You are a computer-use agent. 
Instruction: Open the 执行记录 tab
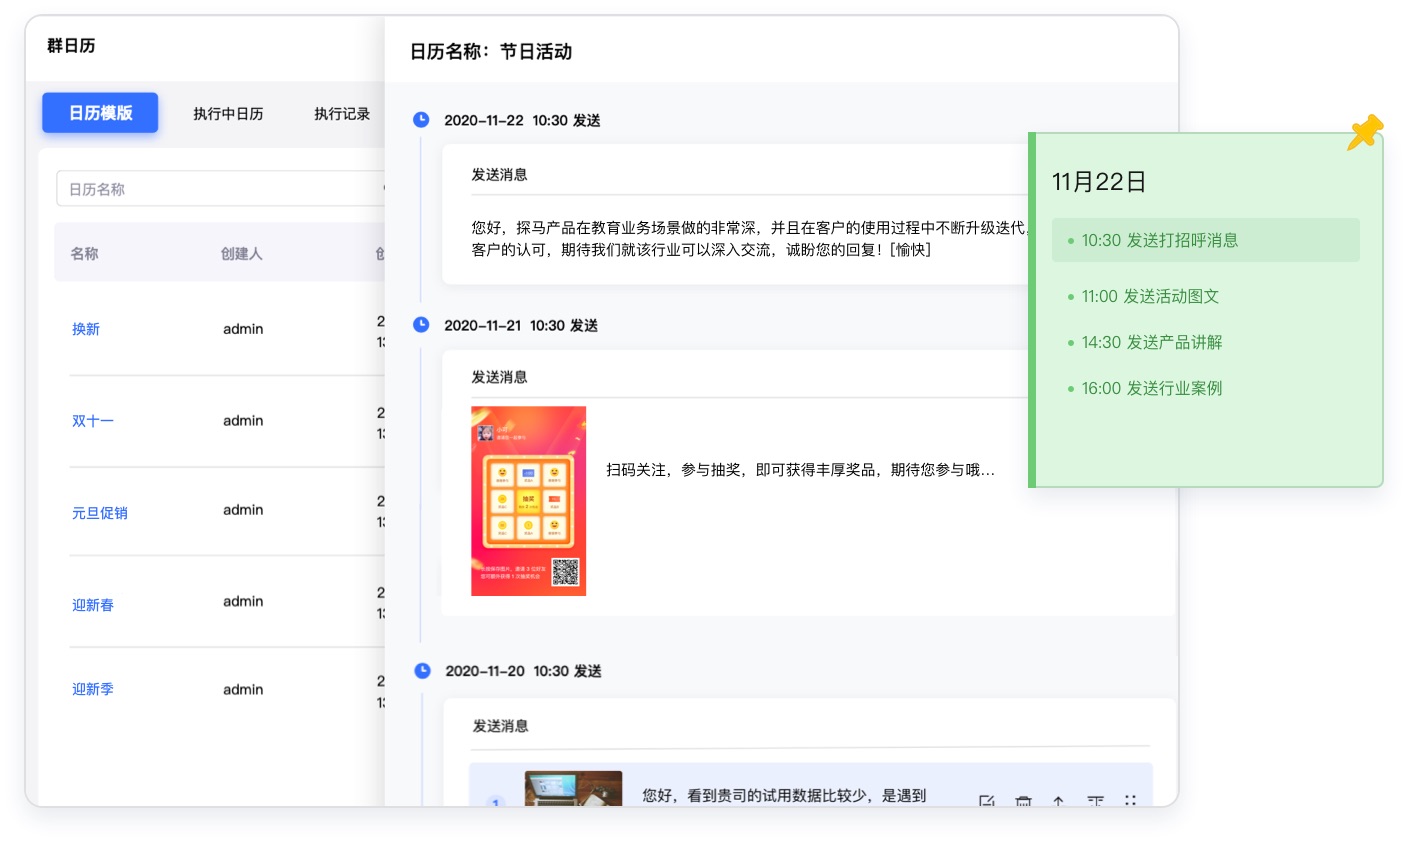[342, 114]
